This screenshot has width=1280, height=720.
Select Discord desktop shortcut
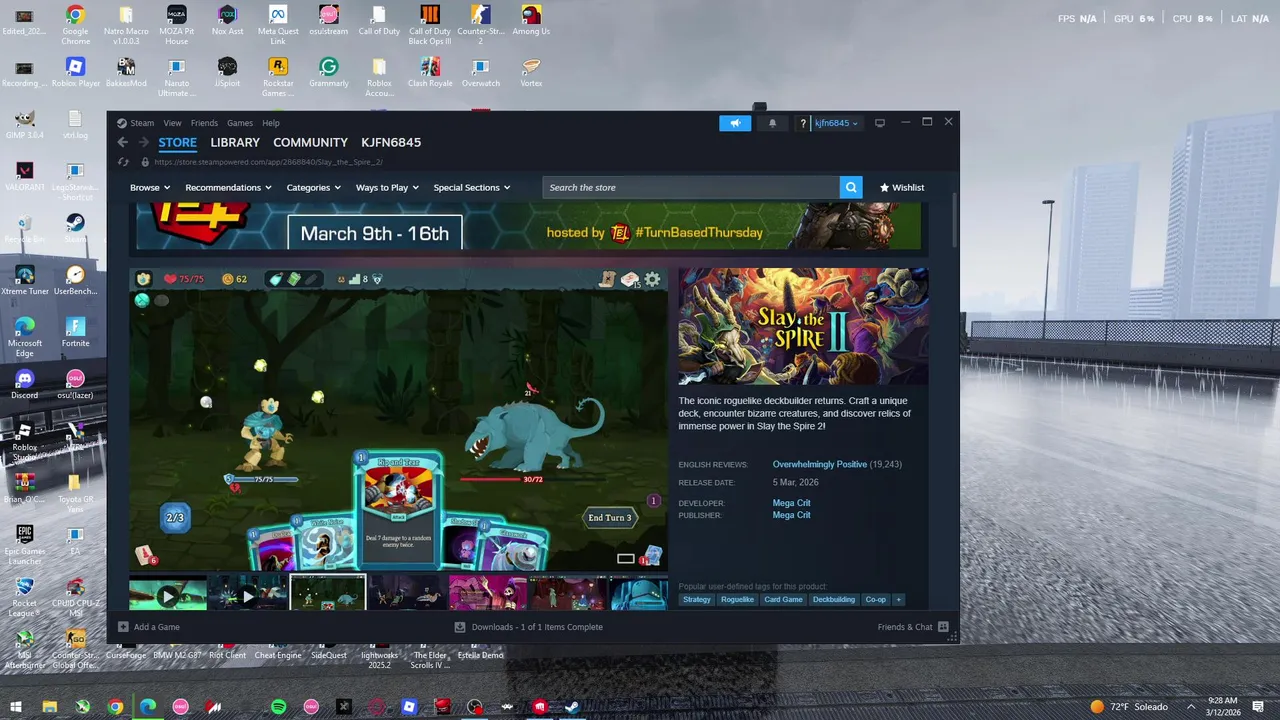[x=24, y=384]
